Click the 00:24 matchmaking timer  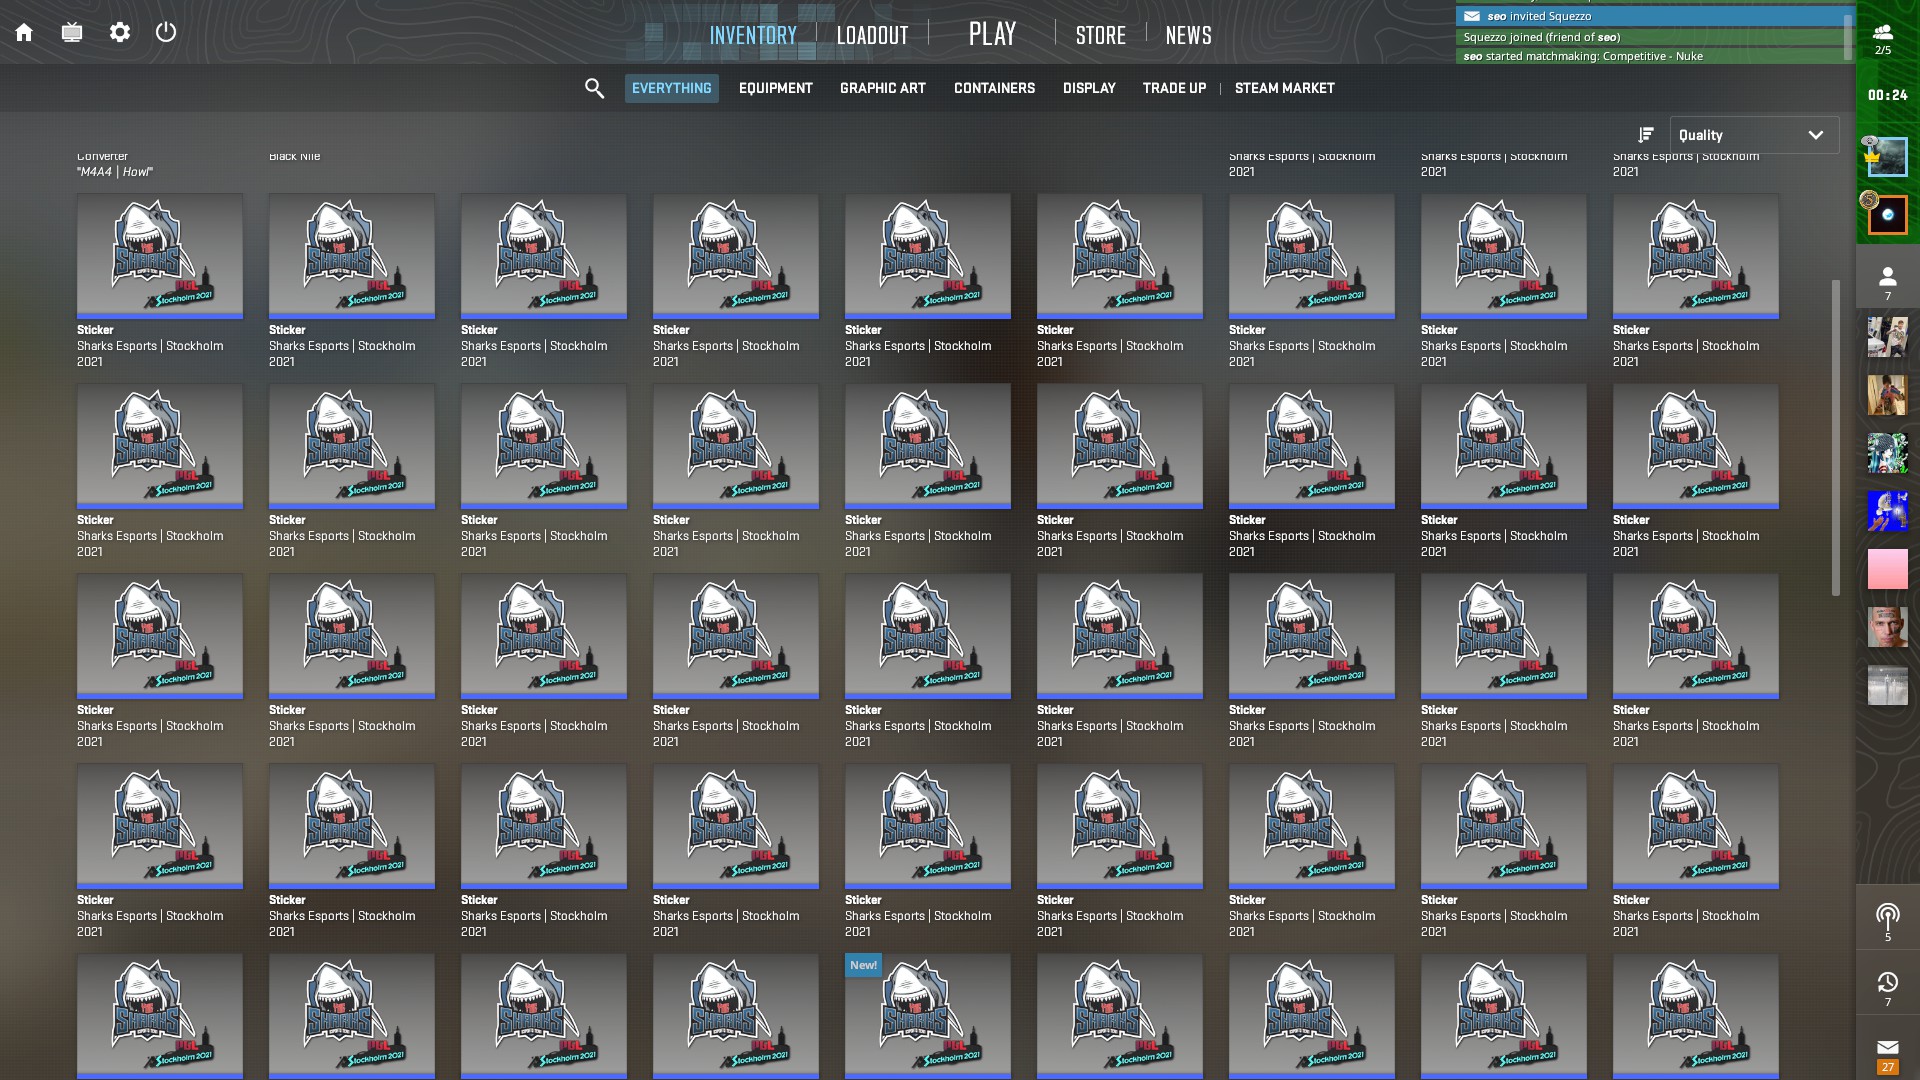click(1887, 95)
